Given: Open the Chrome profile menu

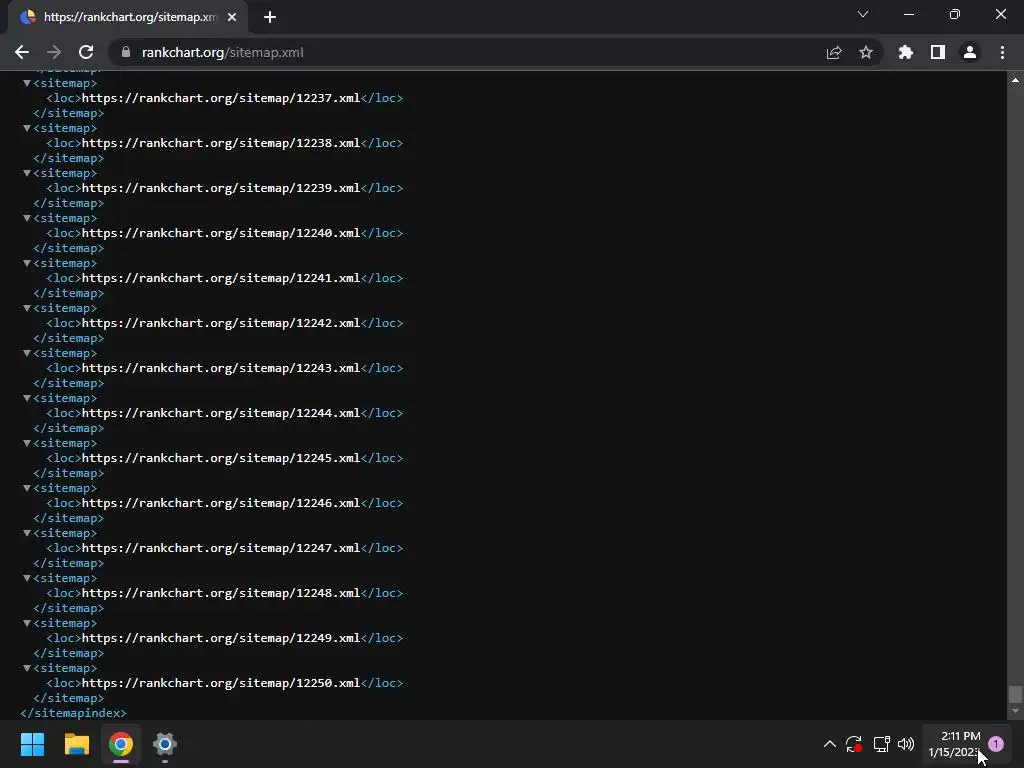Looking at the screenshot, I should point(970,52).
